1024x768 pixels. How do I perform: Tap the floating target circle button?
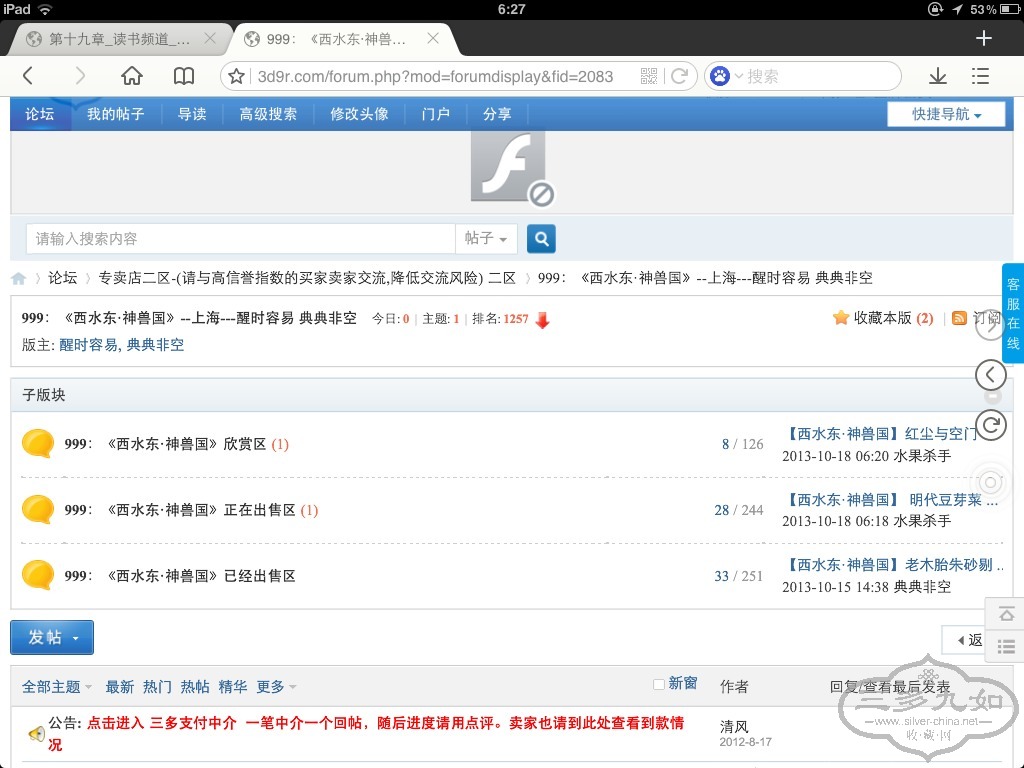pos(991,483)
